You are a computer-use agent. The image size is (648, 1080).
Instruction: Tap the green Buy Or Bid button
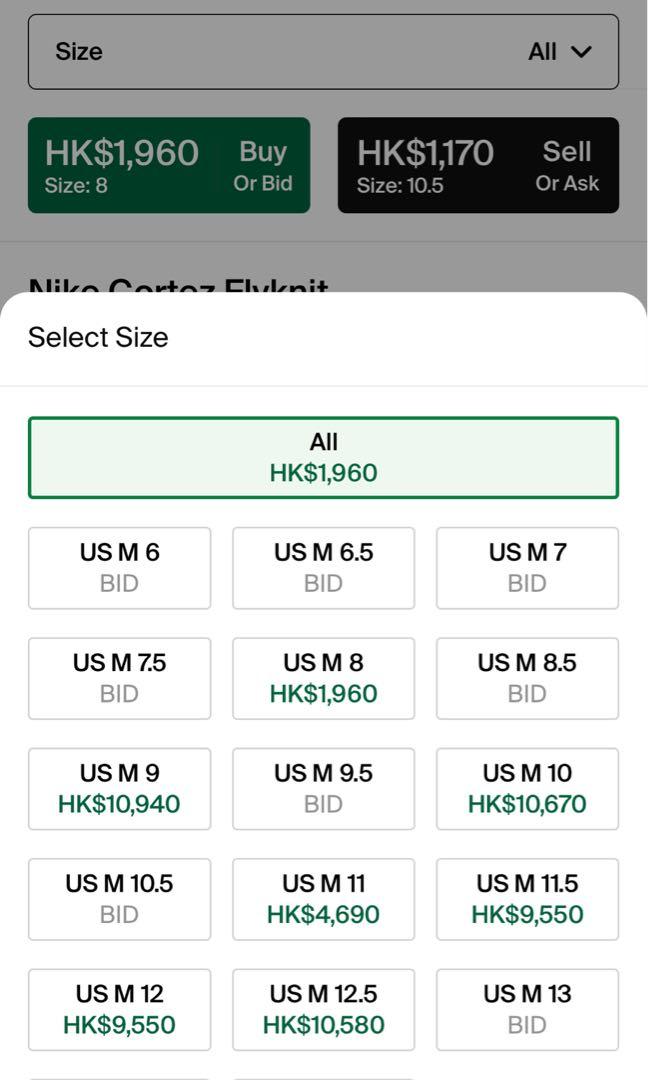tap(169, 165)
